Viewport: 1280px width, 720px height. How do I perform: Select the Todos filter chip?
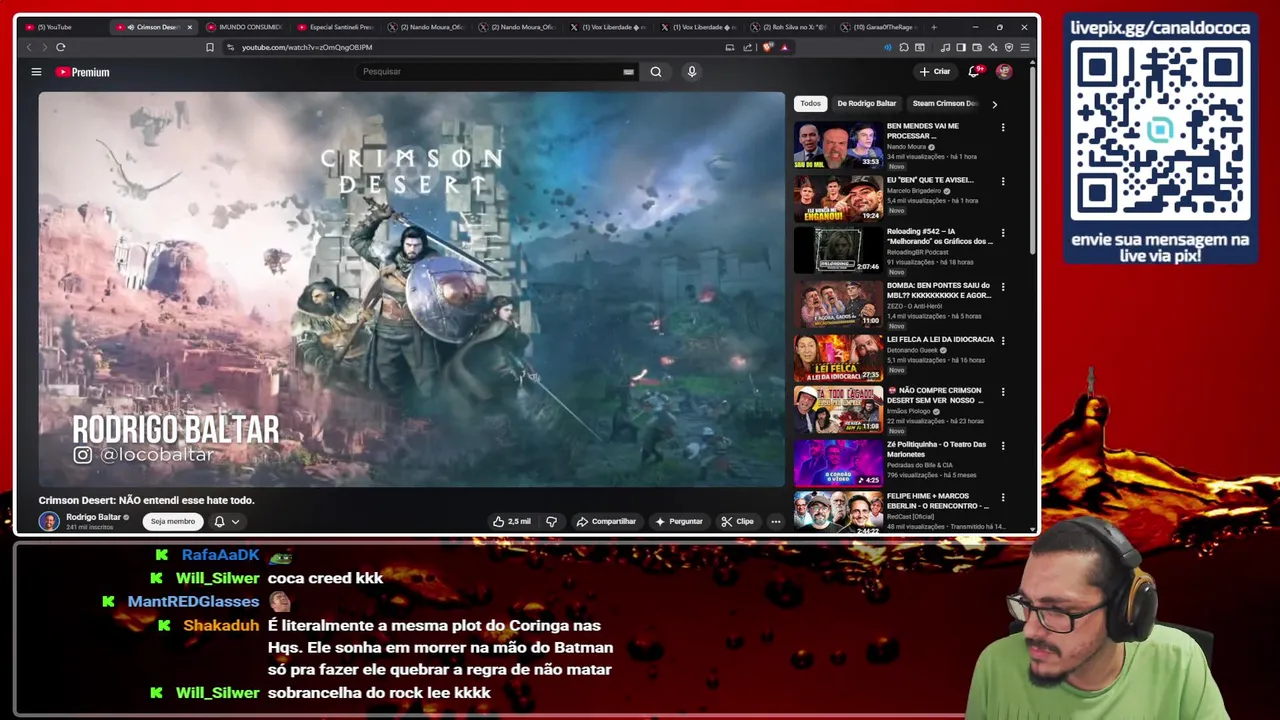(810, 103)
